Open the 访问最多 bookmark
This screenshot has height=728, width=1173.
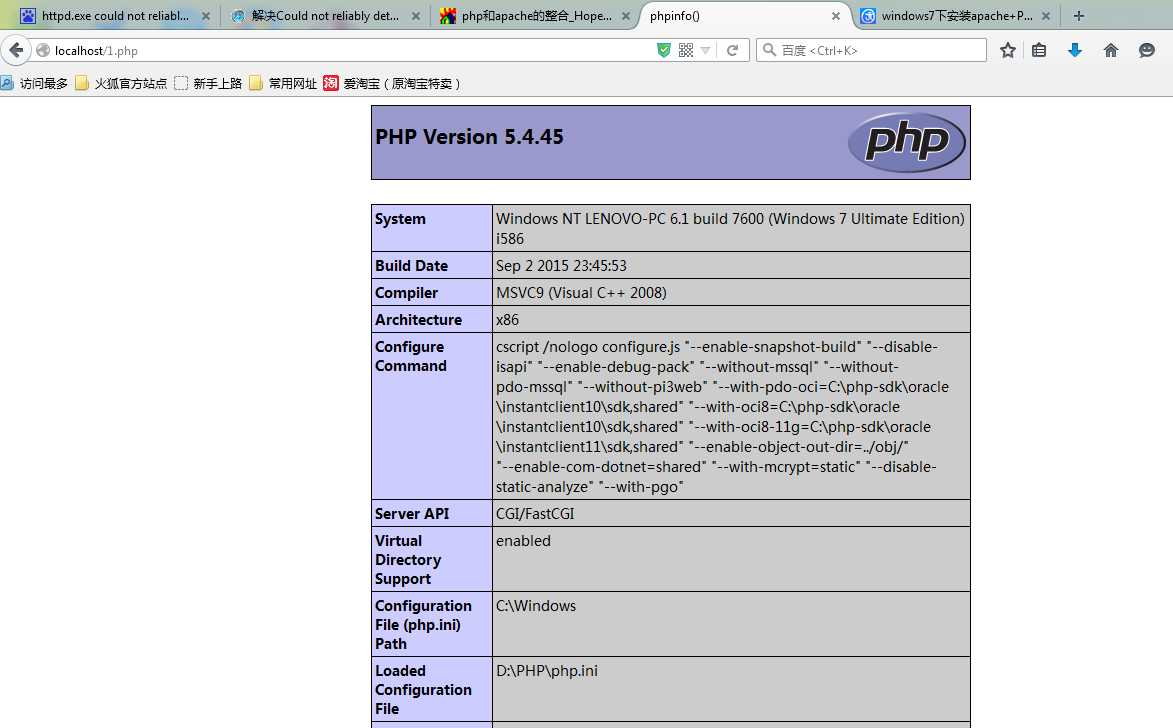pyautogui.click(x=34, y=83)
